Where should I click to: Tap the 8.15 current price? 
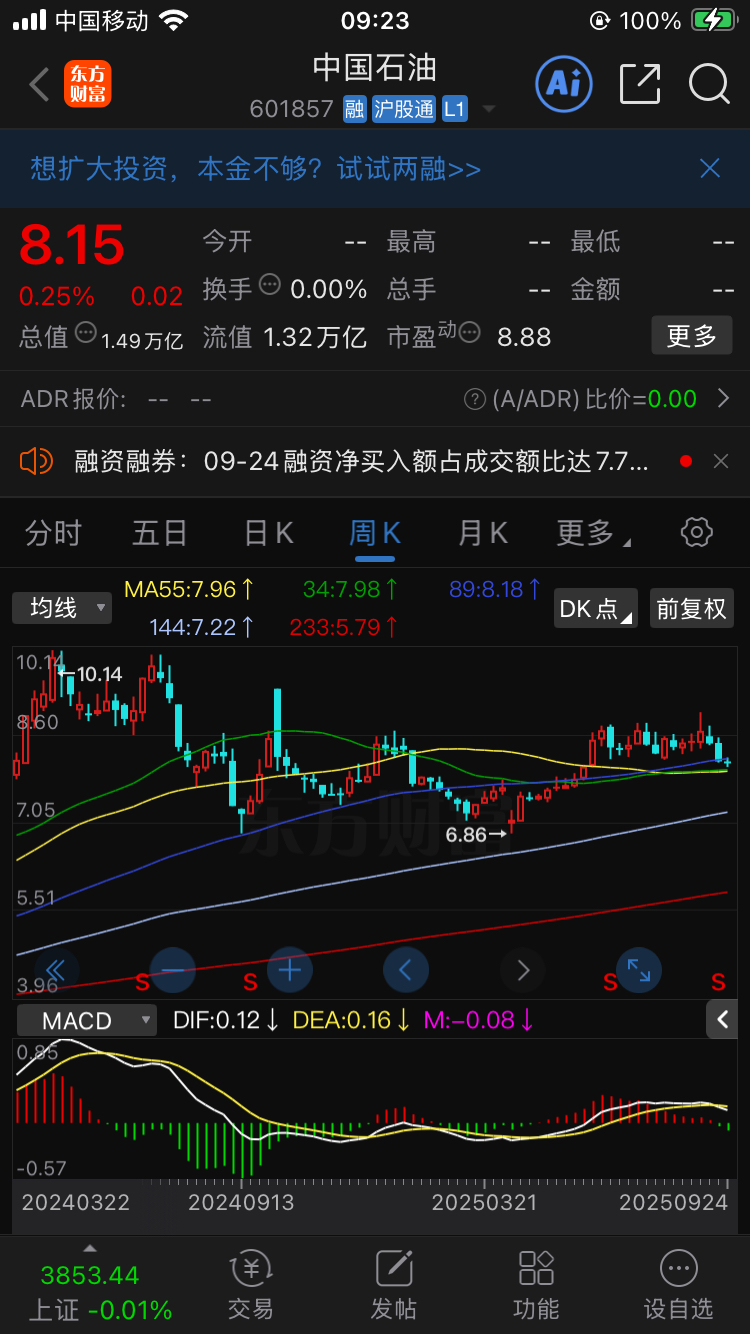pos(72,245)
